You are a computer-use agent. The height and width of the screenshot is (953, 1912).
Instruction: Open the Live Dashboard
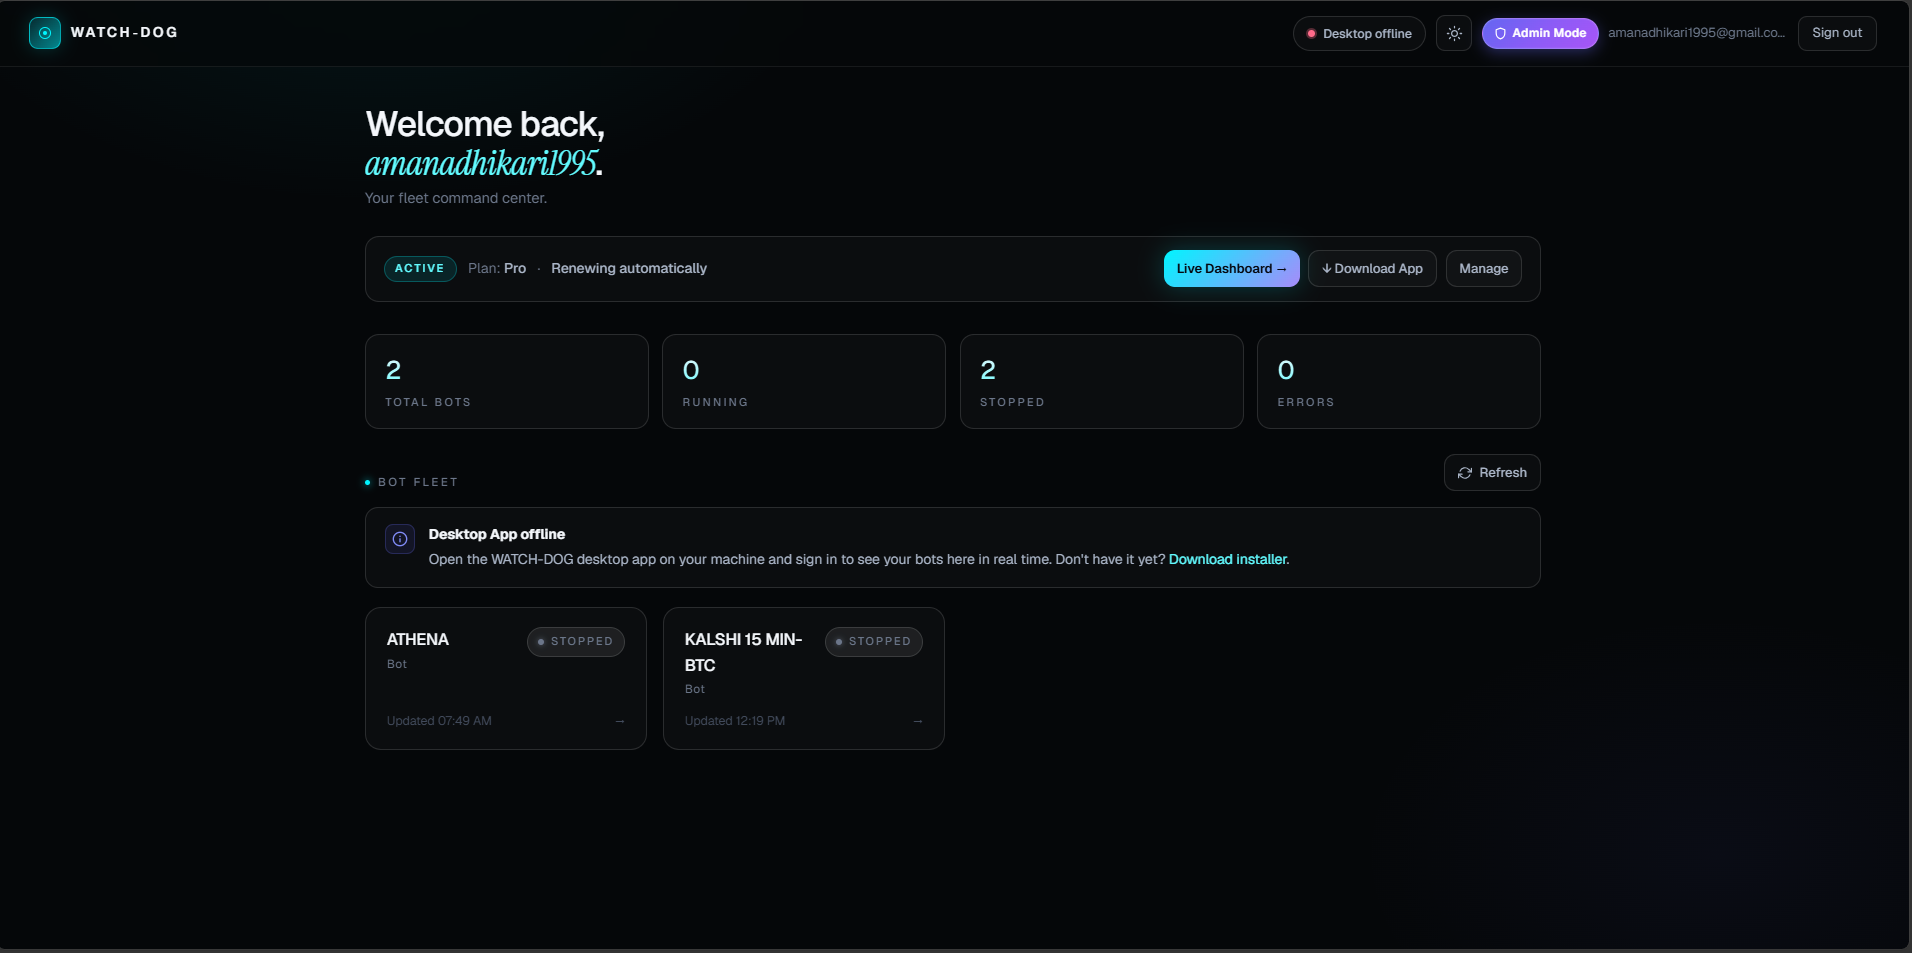point(1232,268)
